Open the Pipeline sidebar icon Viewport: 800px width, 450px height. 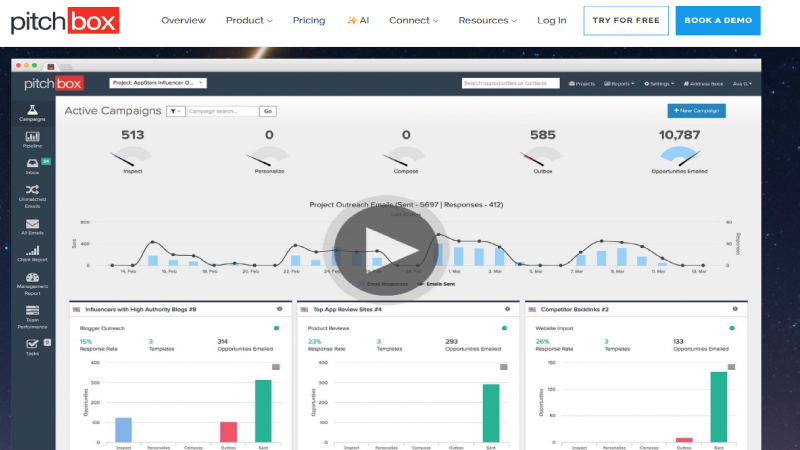coord(32,140)
